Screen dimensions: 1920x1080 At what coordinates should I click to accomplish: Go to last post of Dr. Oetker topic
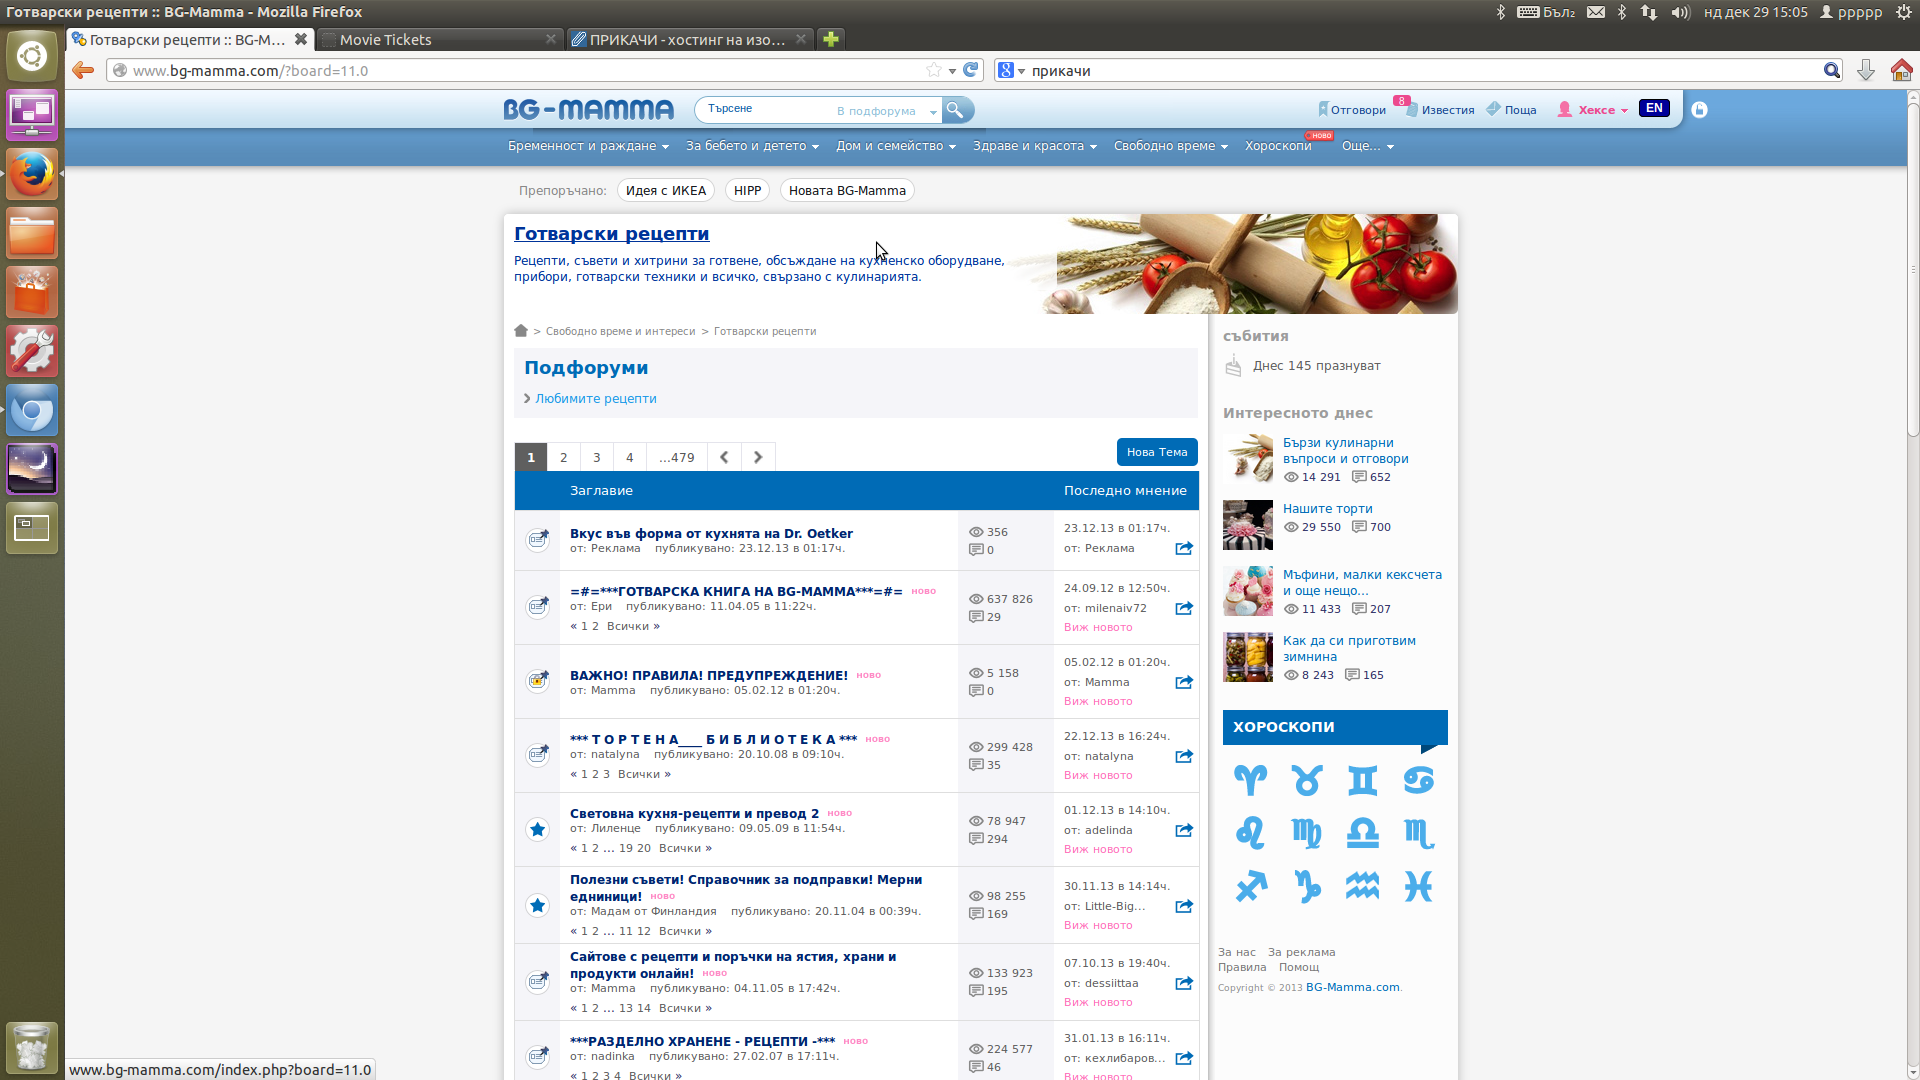[x=1184, y=548]
